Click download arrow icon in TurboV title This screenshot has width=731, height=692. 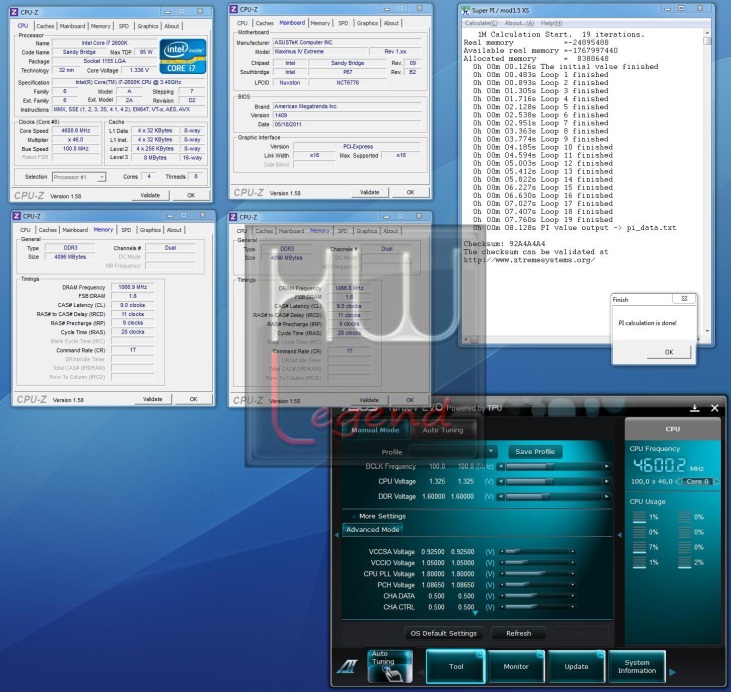695,408
